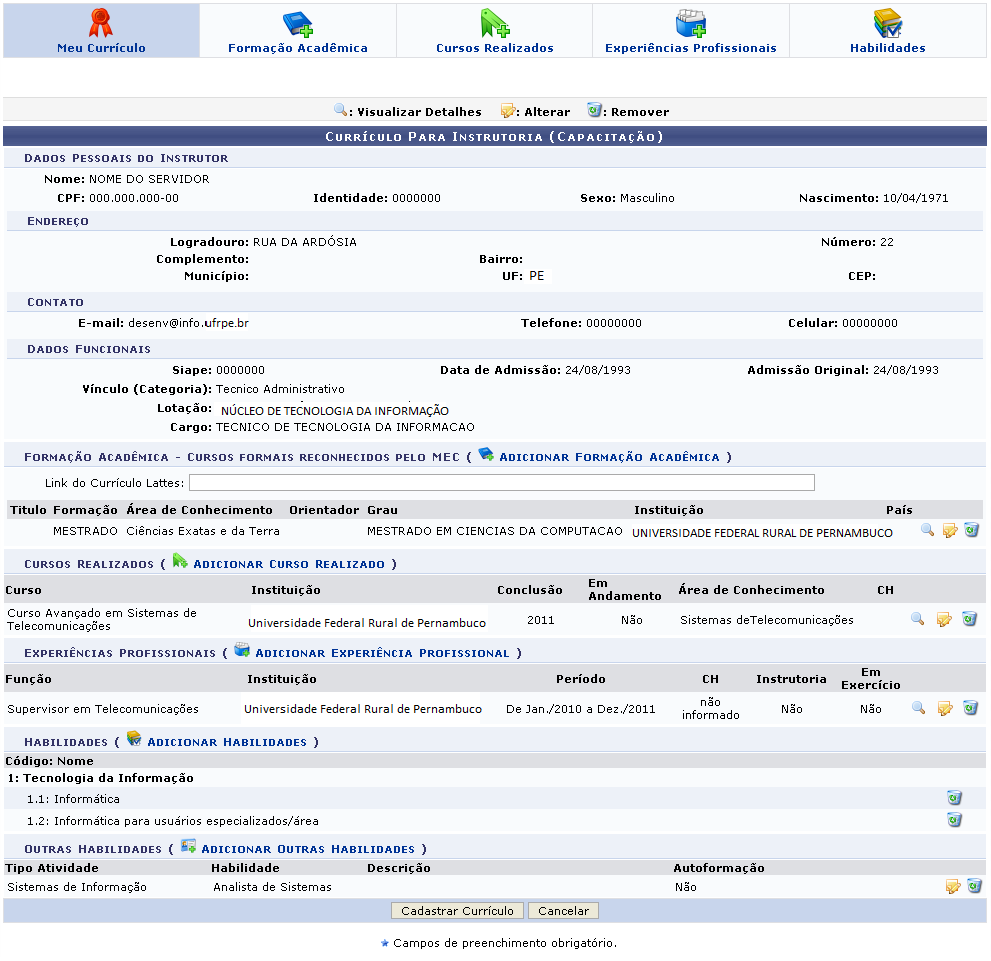The width and height of the screenshot is (991, 961).
Task: Remove the Mestrado academic formation row
Action: [971, 531]
